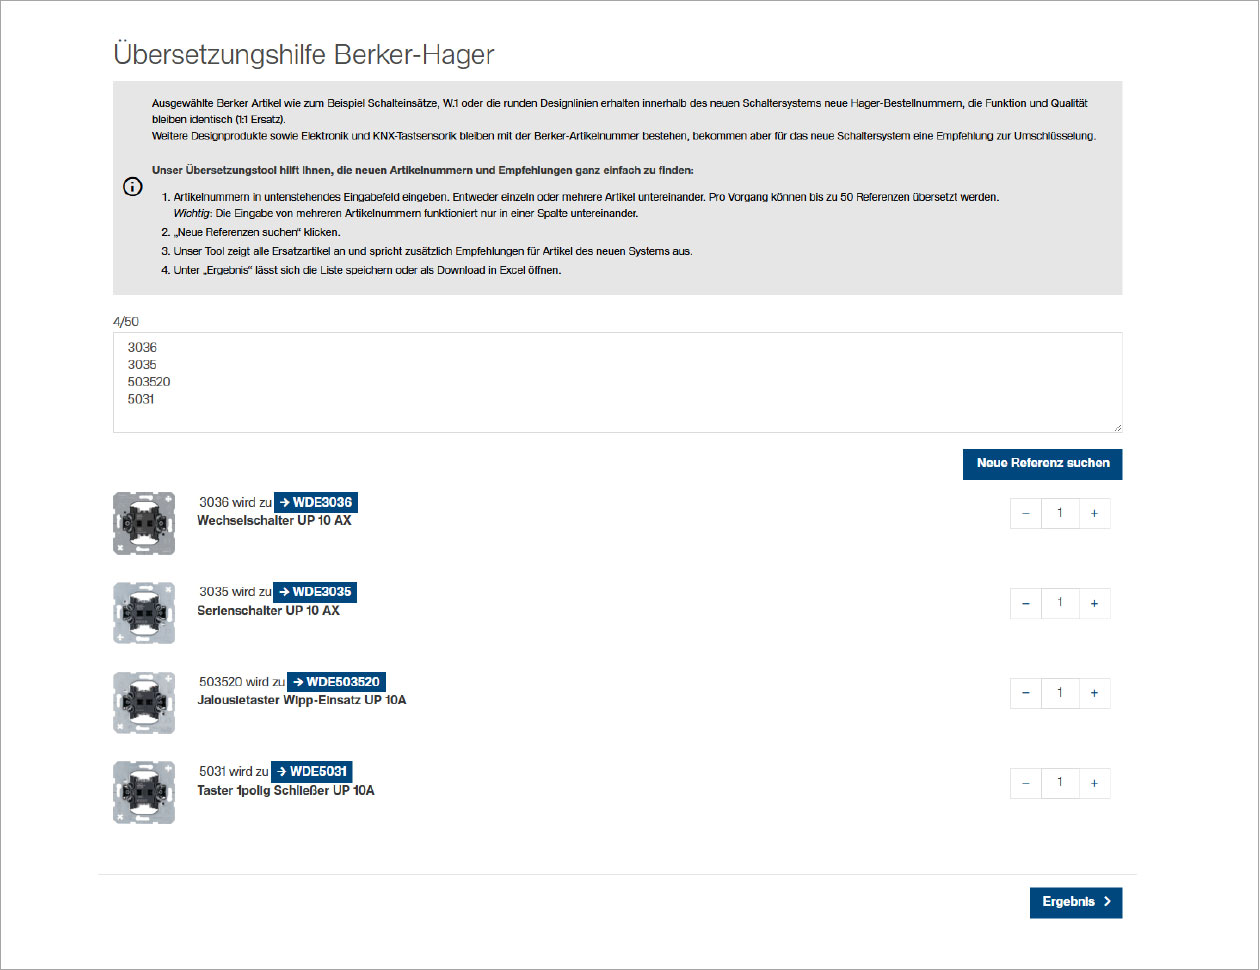Screen dimensions: 1260x970
Task: Select the quantity field for WDE5031
Action: point(1060,783)
